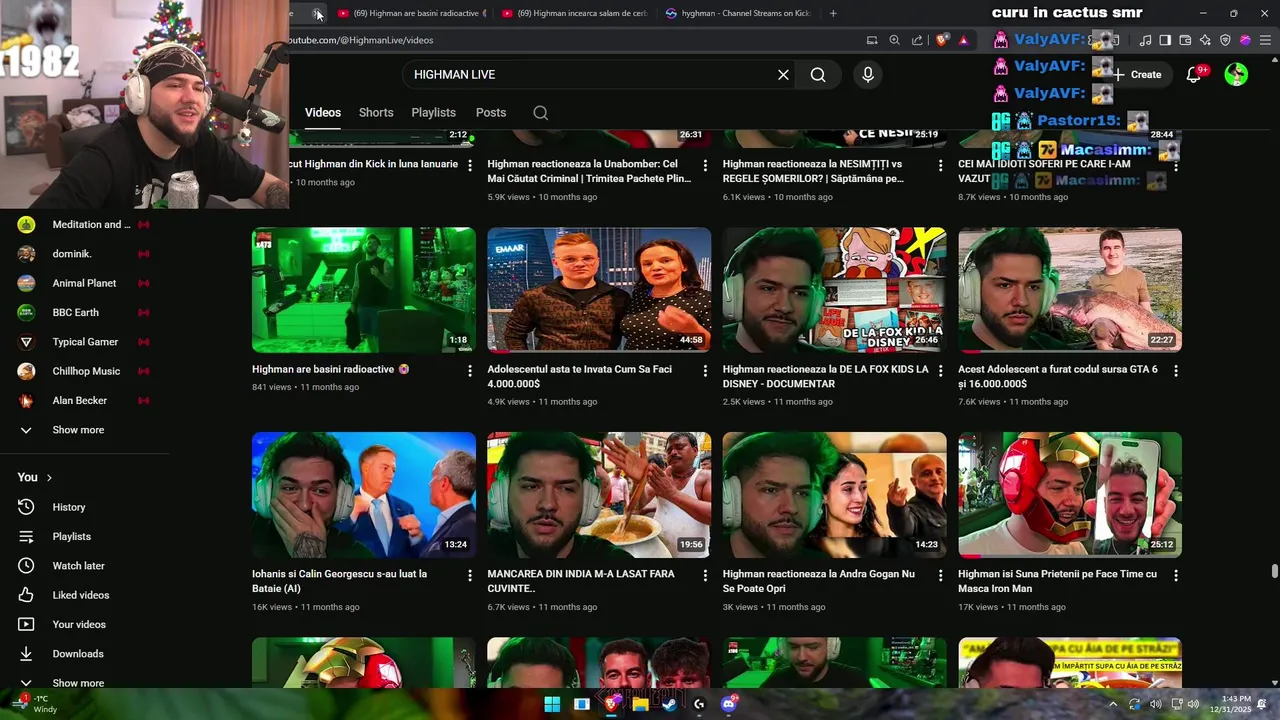Click the browser address bar URL
The image size is (1280, 720).
[x=361, y=40]
